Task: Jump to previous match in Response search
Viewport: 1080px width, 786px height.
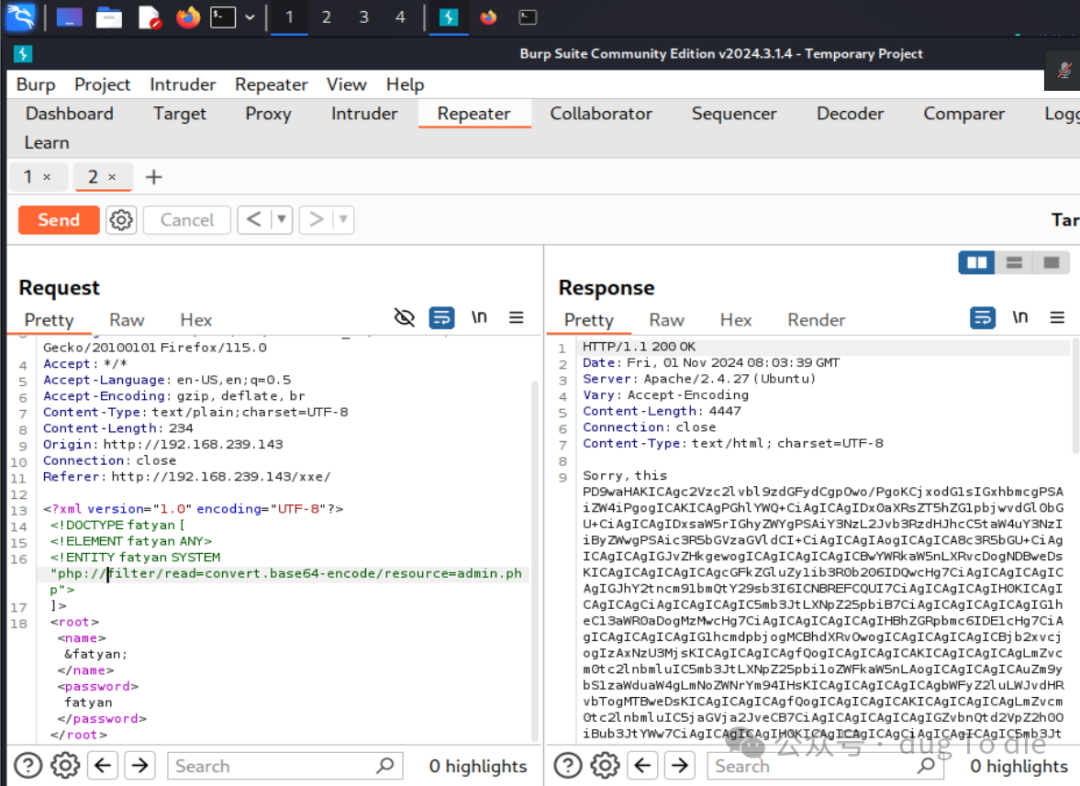Action: click(x=643, y=765)
